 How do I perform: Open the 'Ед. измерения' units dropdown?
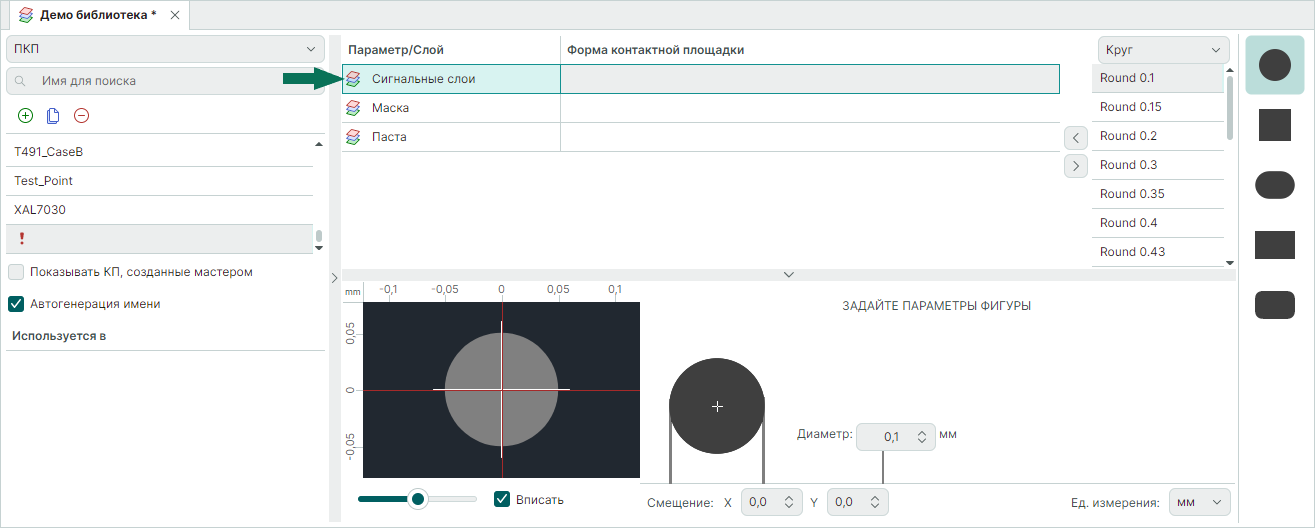(1200, 502)
